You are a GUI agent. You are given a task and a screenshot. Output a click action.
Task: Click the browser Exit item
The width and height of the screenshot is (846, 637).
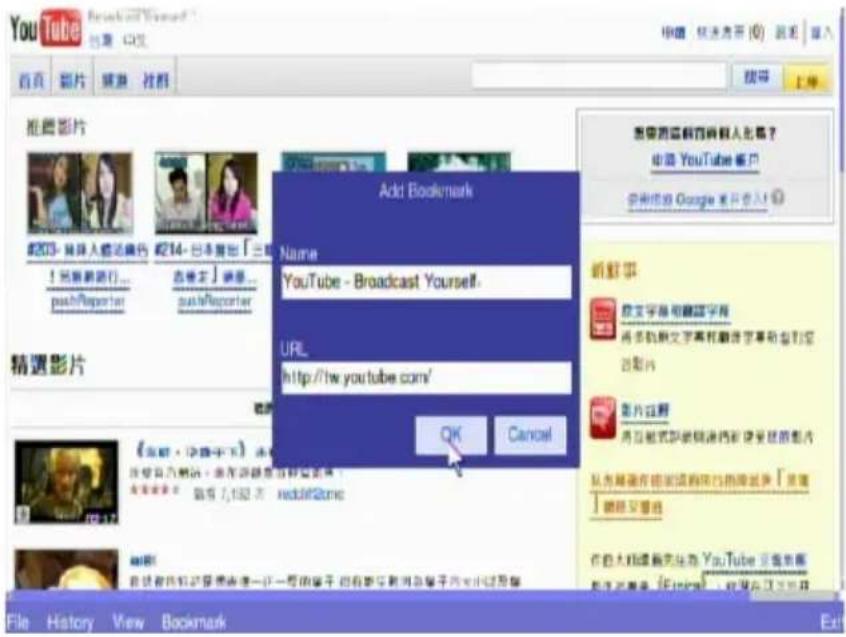pos(830,622)
